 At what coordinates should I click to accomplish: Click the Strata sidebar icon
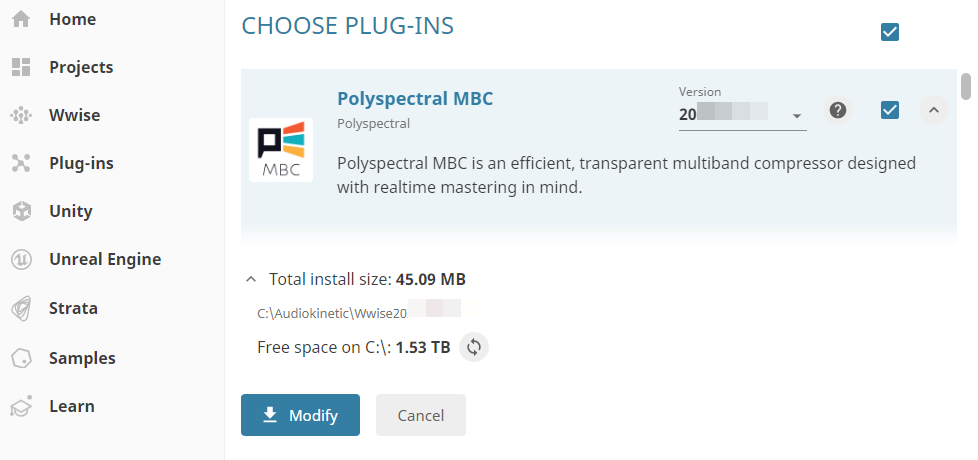(21, 308)
